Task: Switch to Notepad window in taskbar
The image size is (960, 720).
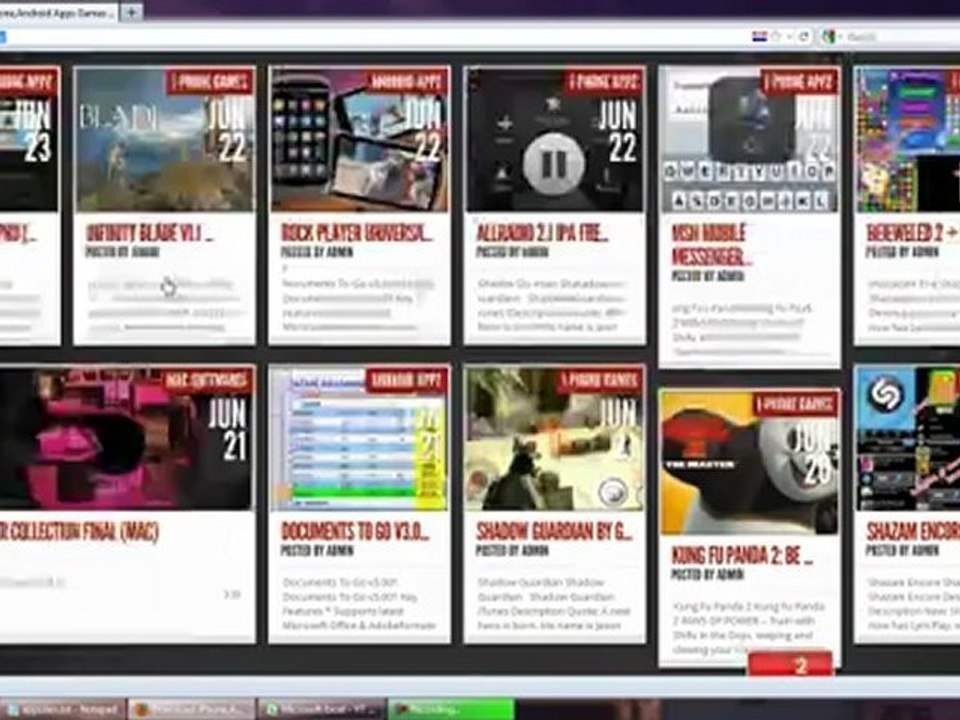Action: coord(63,709)
